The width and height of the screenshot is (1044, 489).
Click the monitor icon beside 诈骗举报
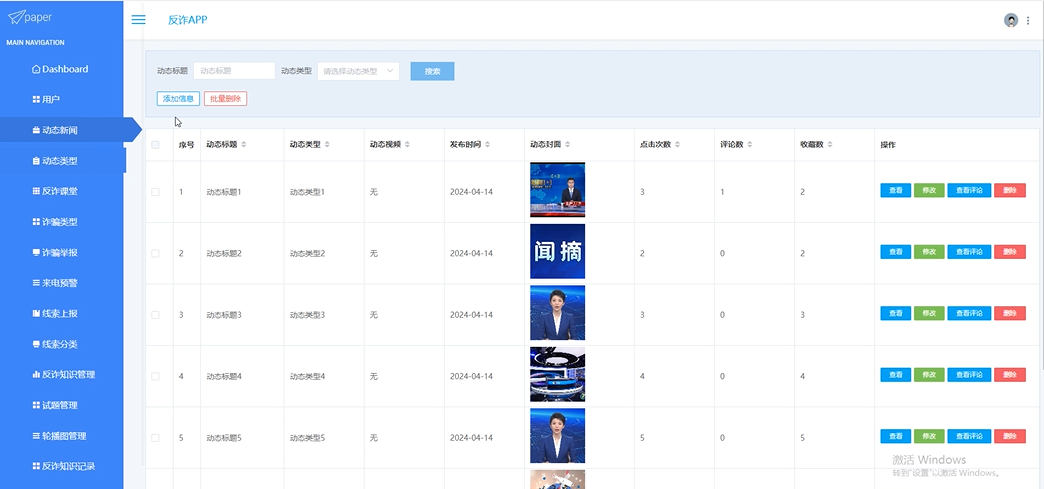pyautogui.click(x=36, y=252)
